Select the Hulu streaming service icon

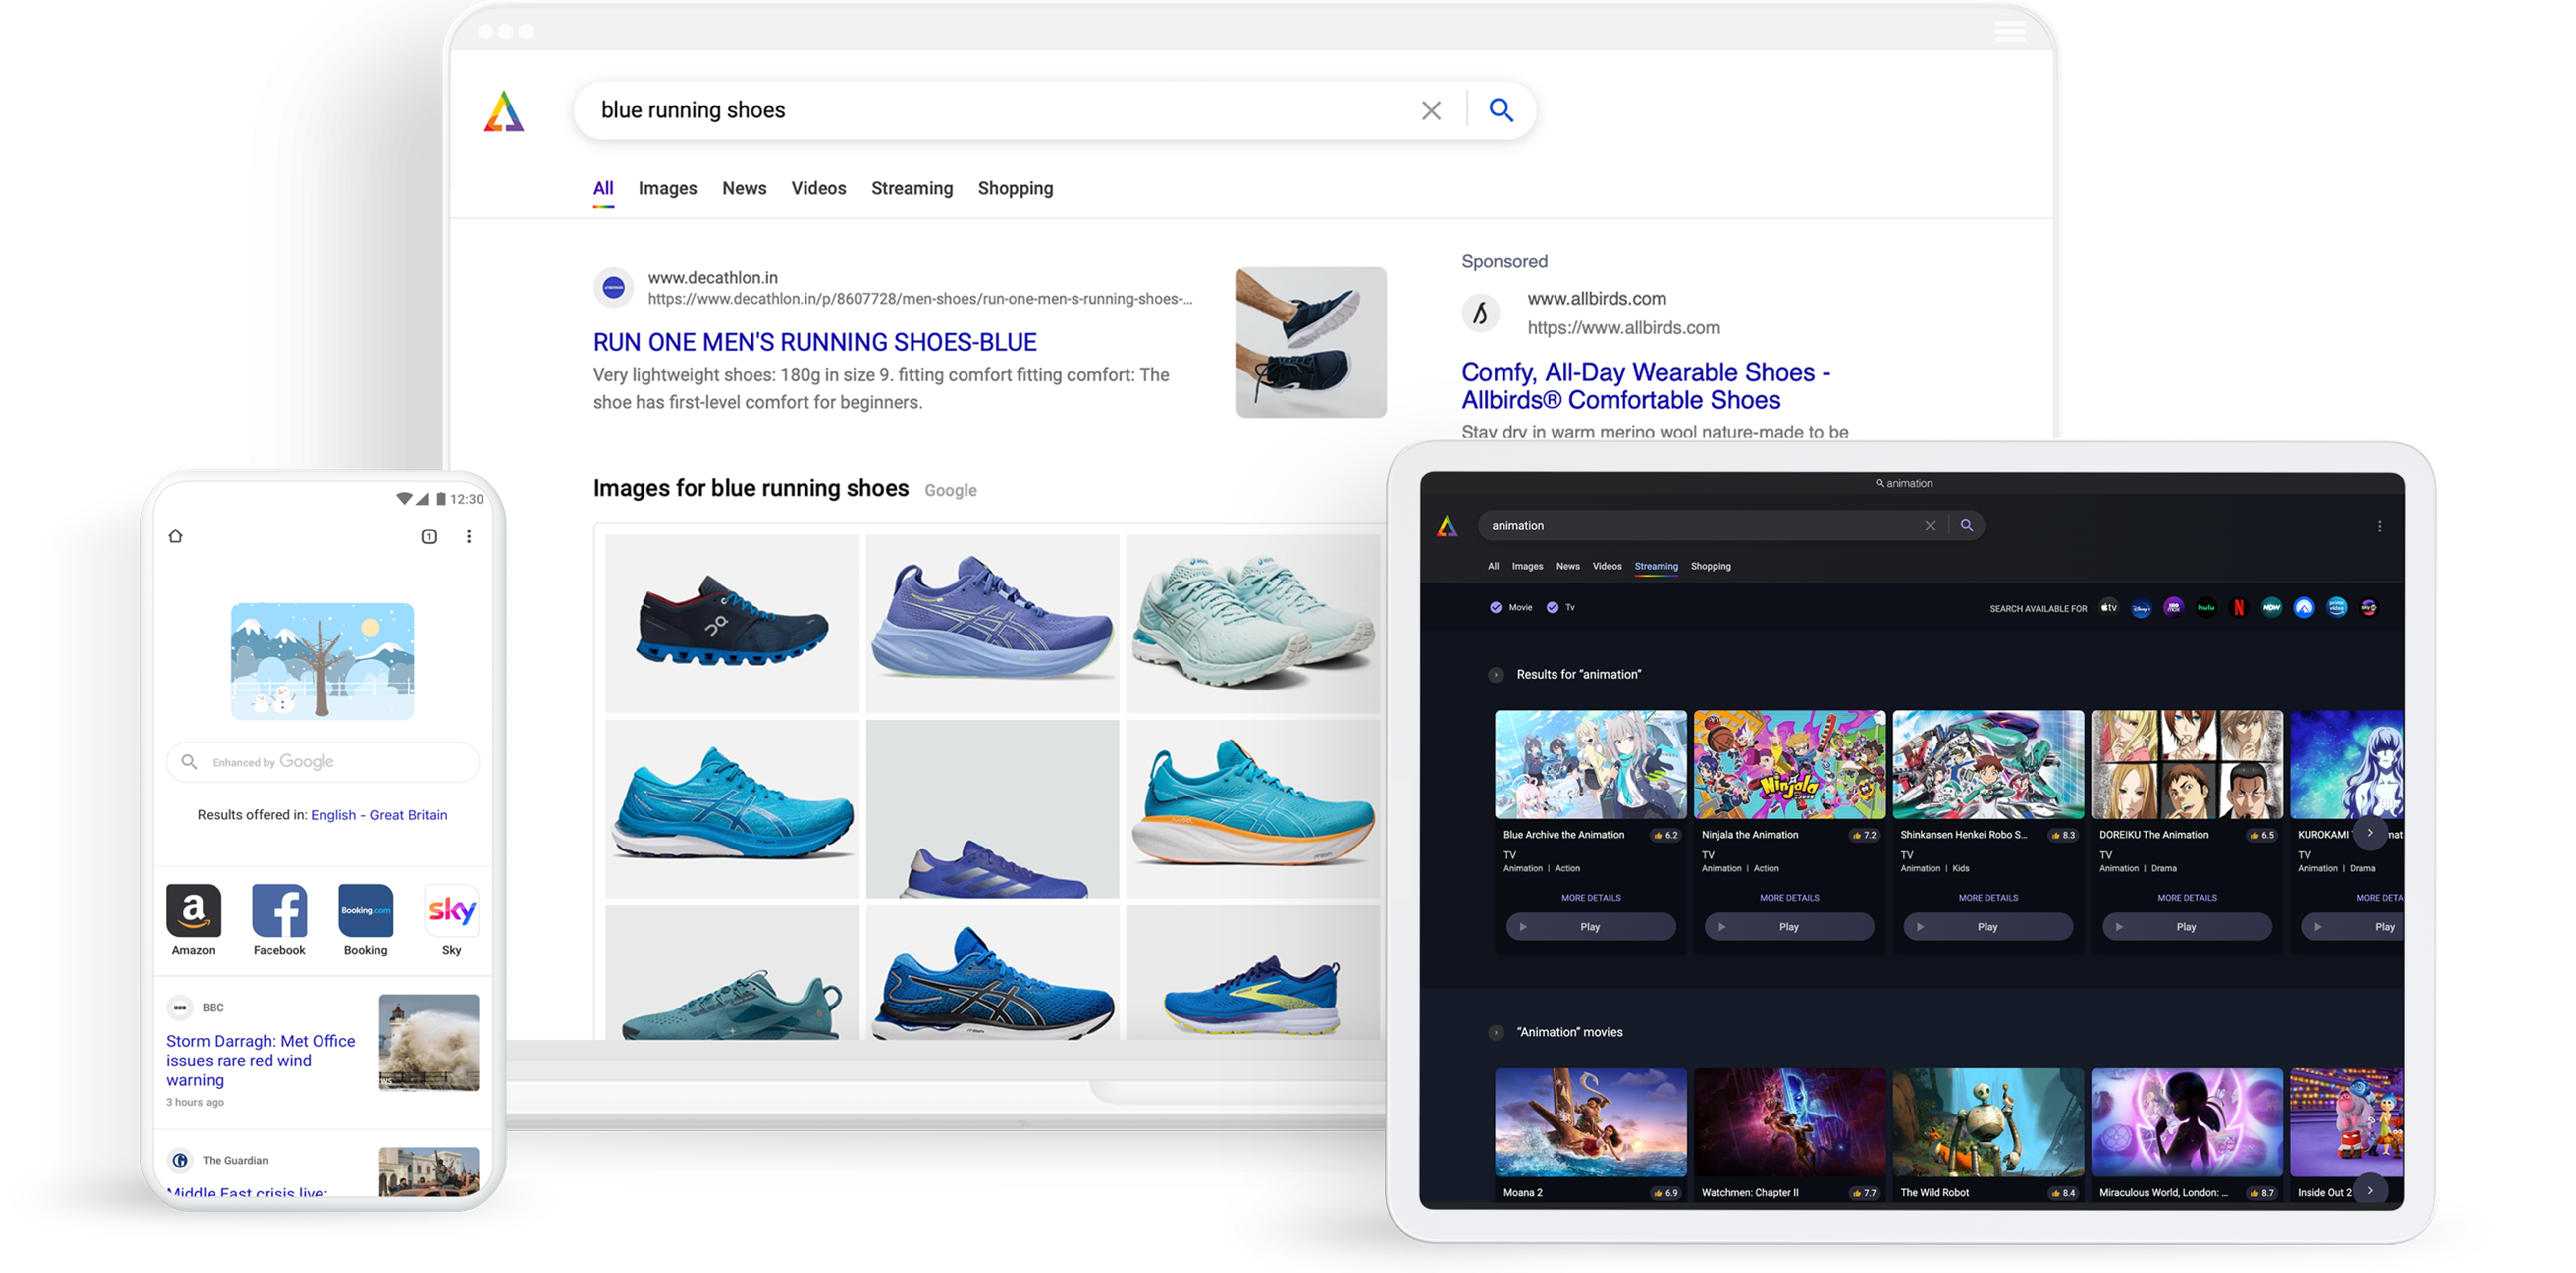pyautogui.click(x=2206, y=607)
